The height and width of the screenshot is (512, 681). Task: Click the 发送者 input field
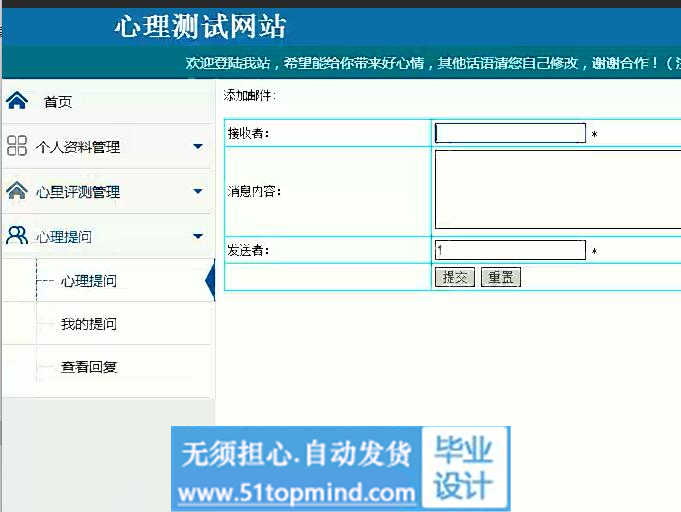[x=510, y=250]
